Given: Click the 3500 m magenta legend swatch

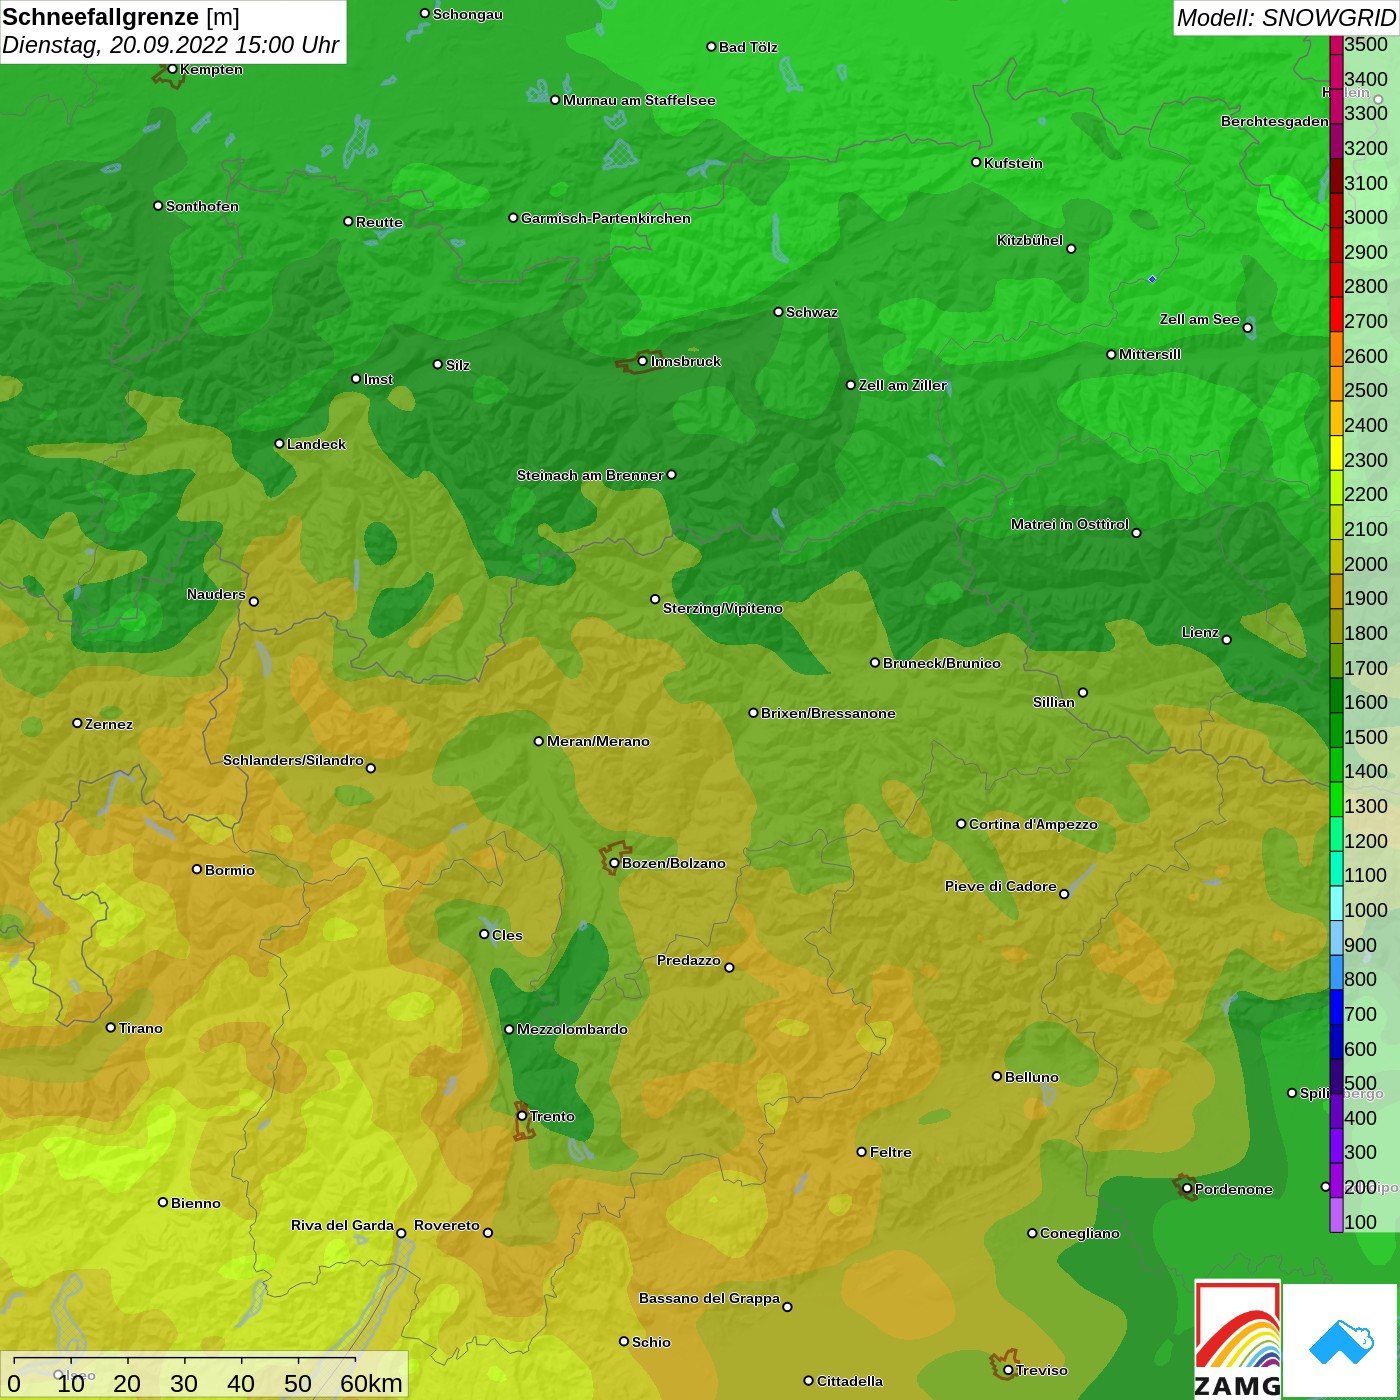Looking at the screenshot, I should (1336, 45).
